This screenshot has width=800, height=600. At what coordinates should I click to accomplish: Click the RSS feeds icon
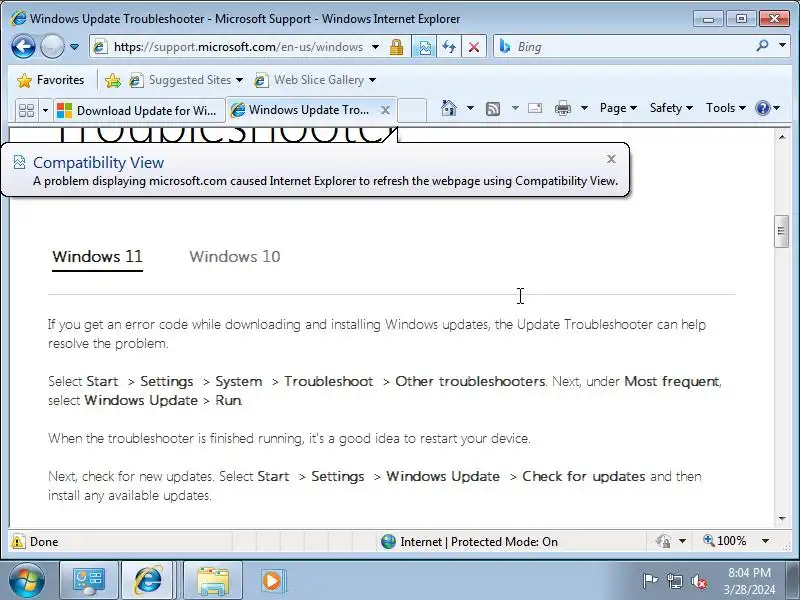point(493,108)
